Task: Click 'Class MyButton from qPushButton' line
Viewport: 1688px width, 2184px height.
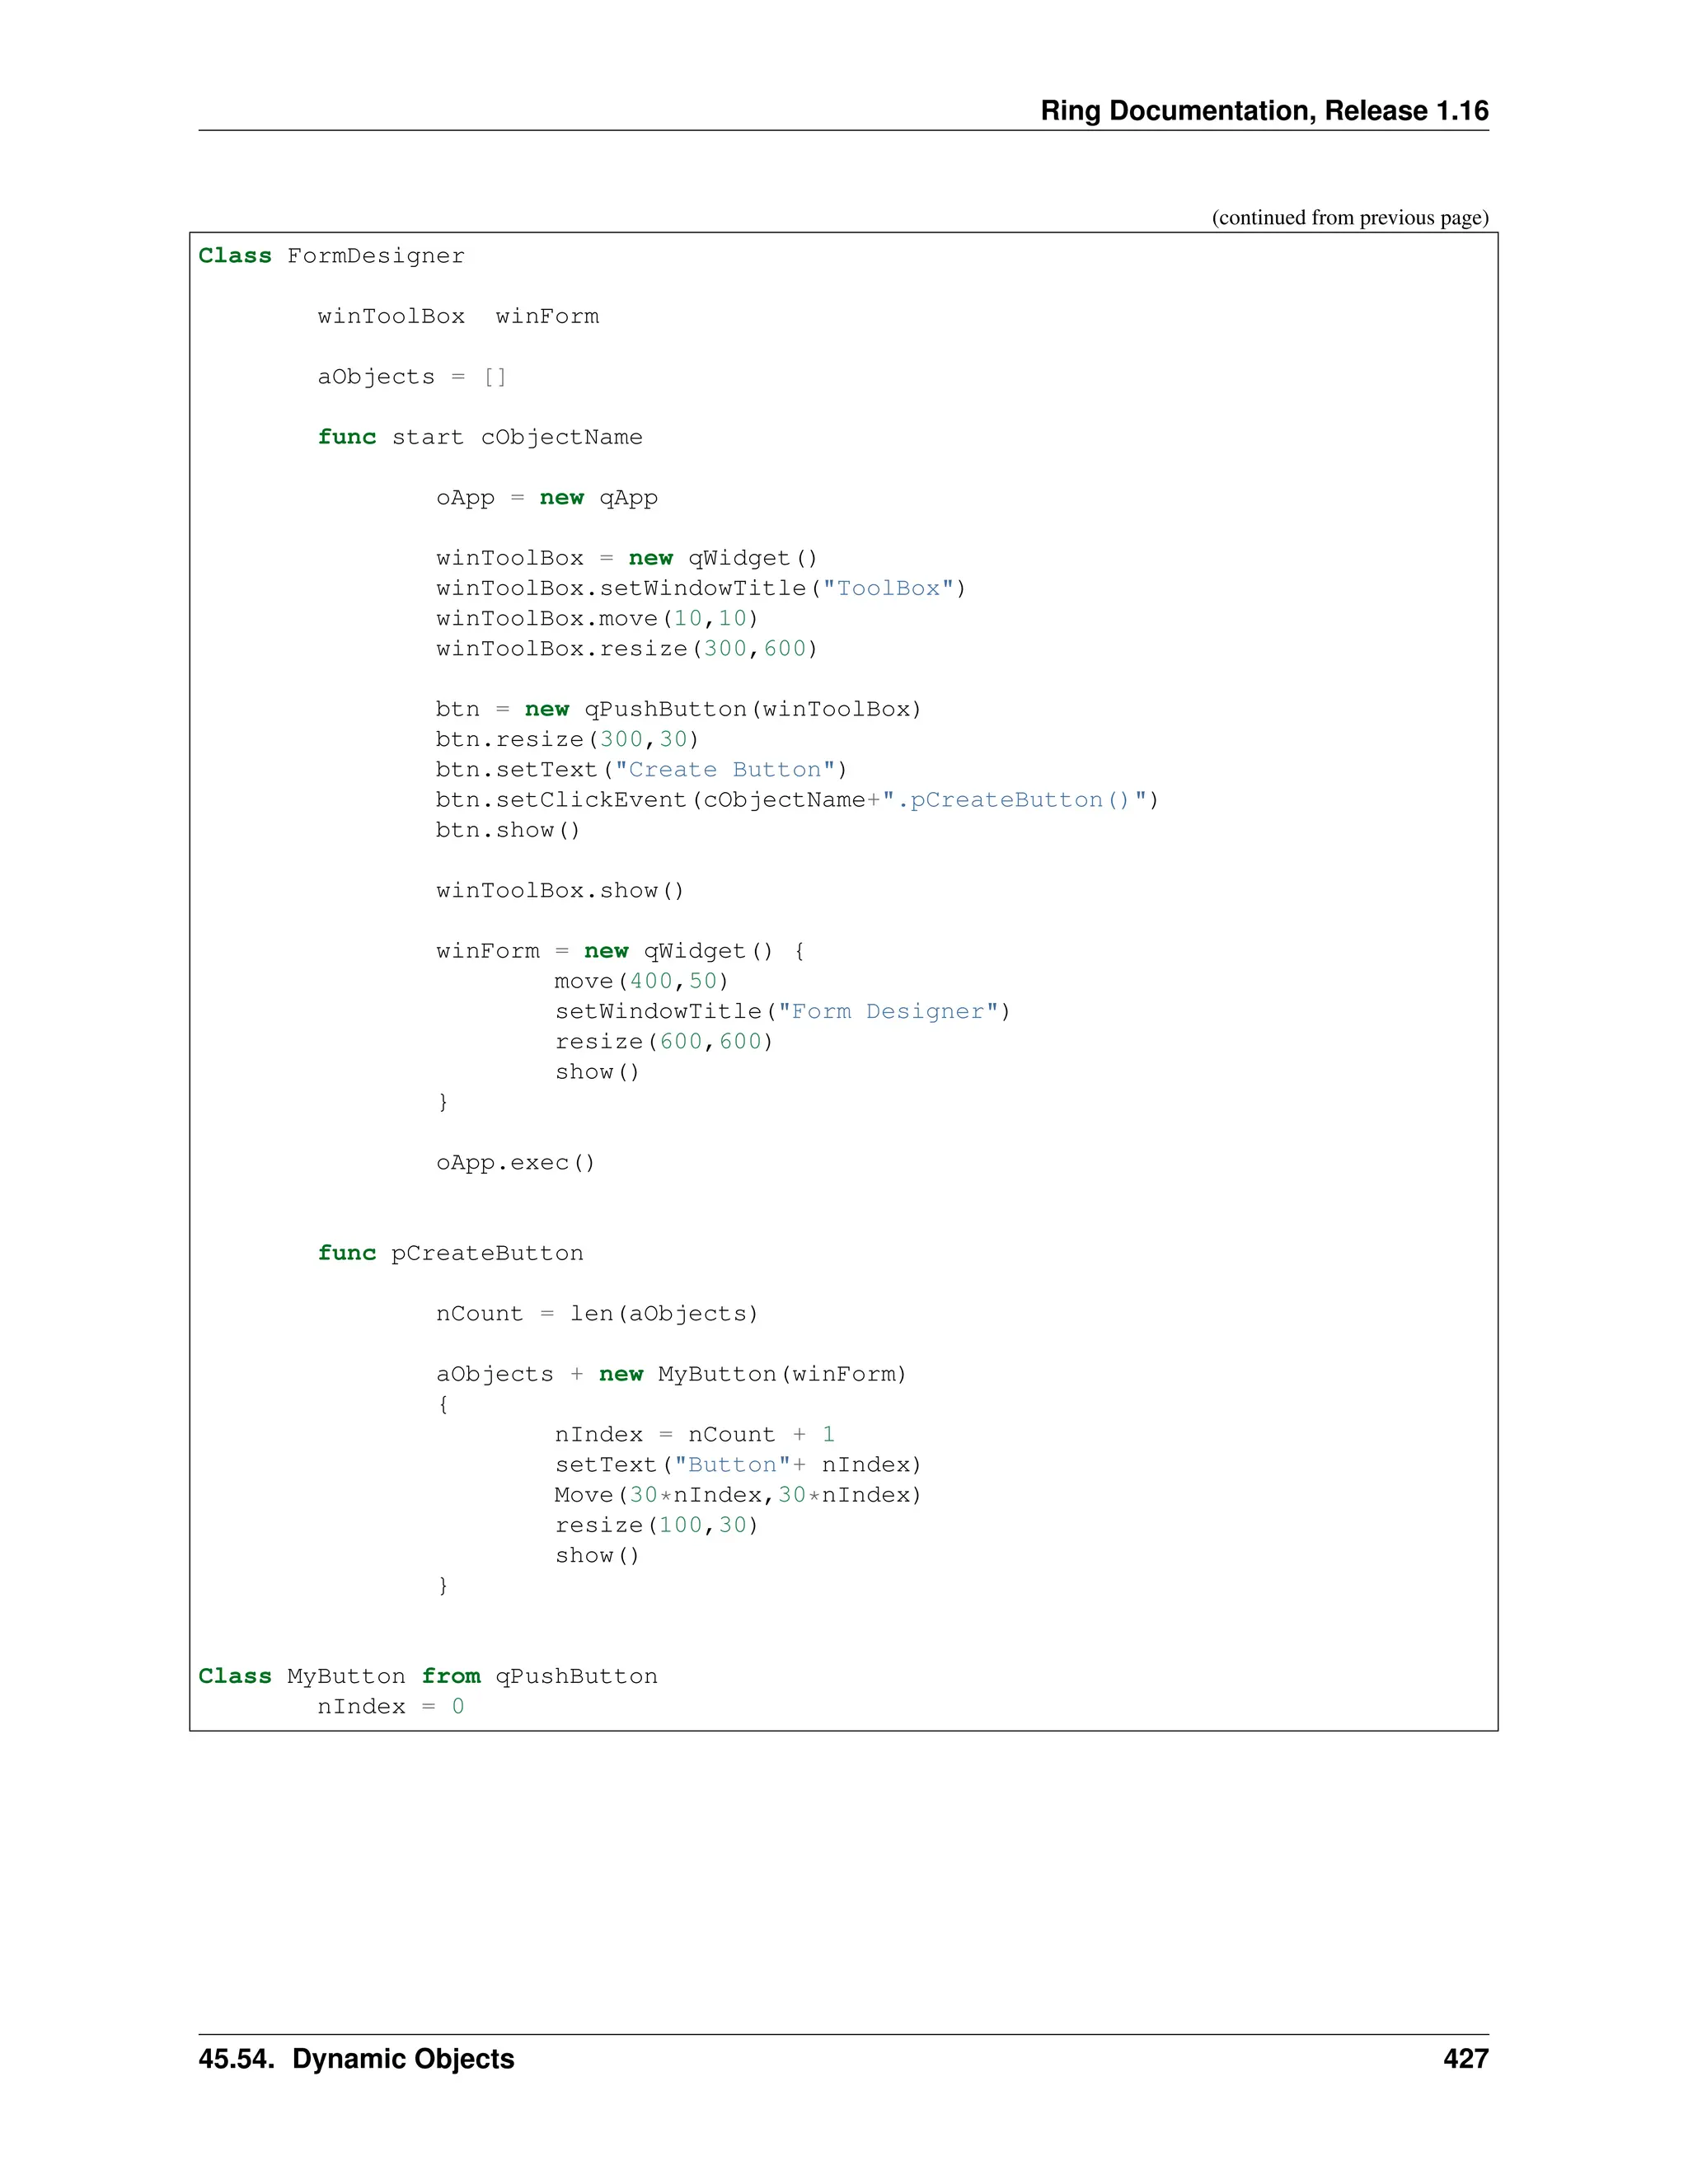Action: (427, 1676)
